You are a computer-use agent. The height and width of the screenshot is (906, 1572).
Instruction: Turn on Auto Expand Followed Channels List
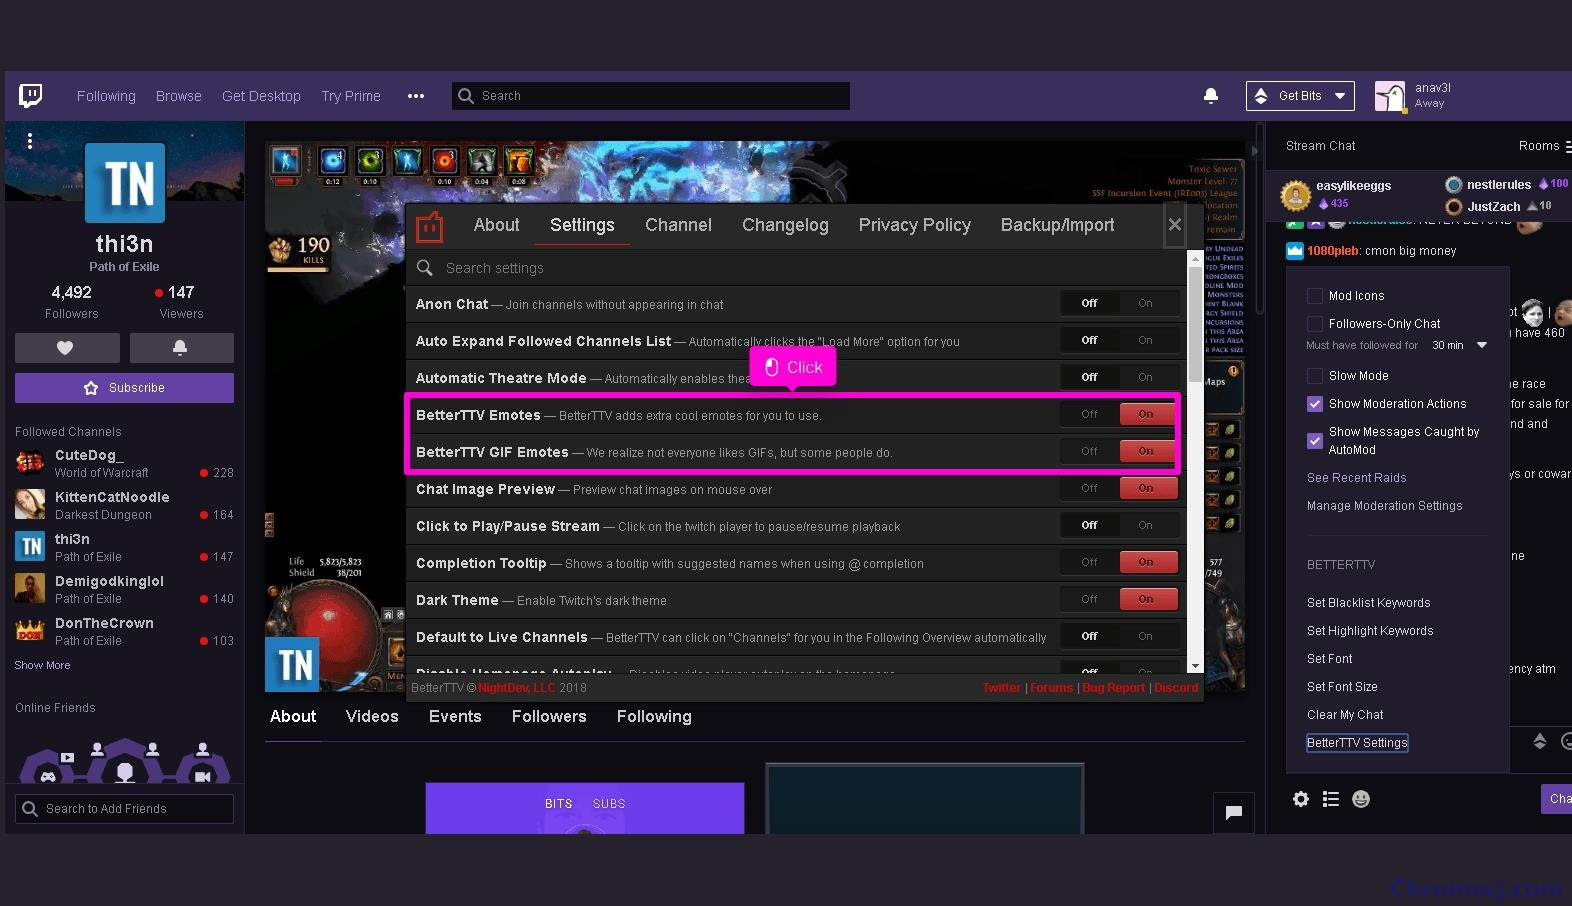pyautogui.click(x=1146, y=340)
